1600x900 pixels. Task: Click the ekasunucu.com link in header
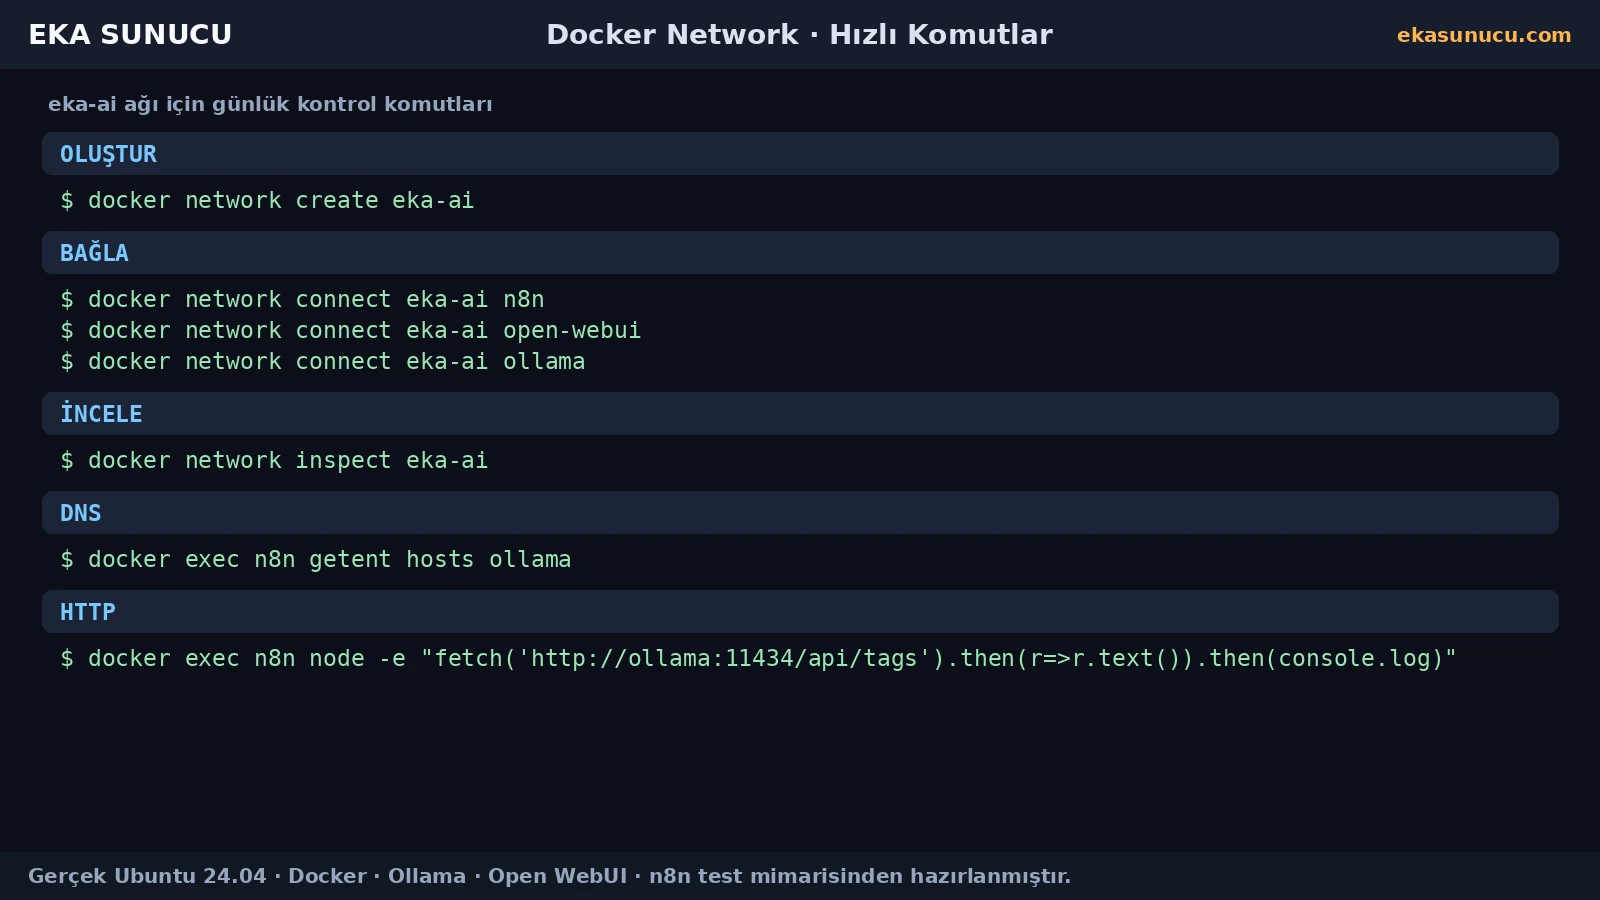pos(1484,35)
